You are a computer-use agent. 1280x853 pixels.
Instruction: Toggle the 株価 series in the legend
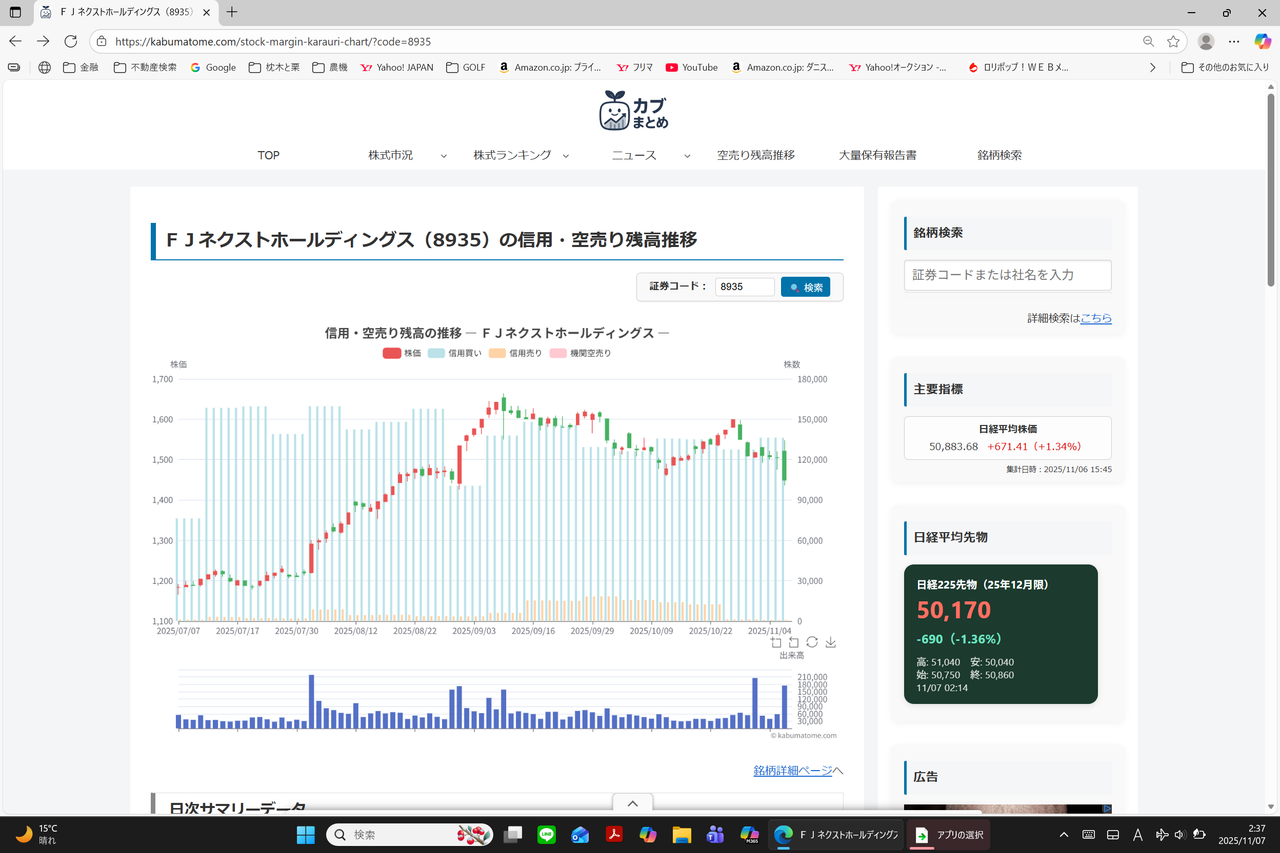click(403, 353)
